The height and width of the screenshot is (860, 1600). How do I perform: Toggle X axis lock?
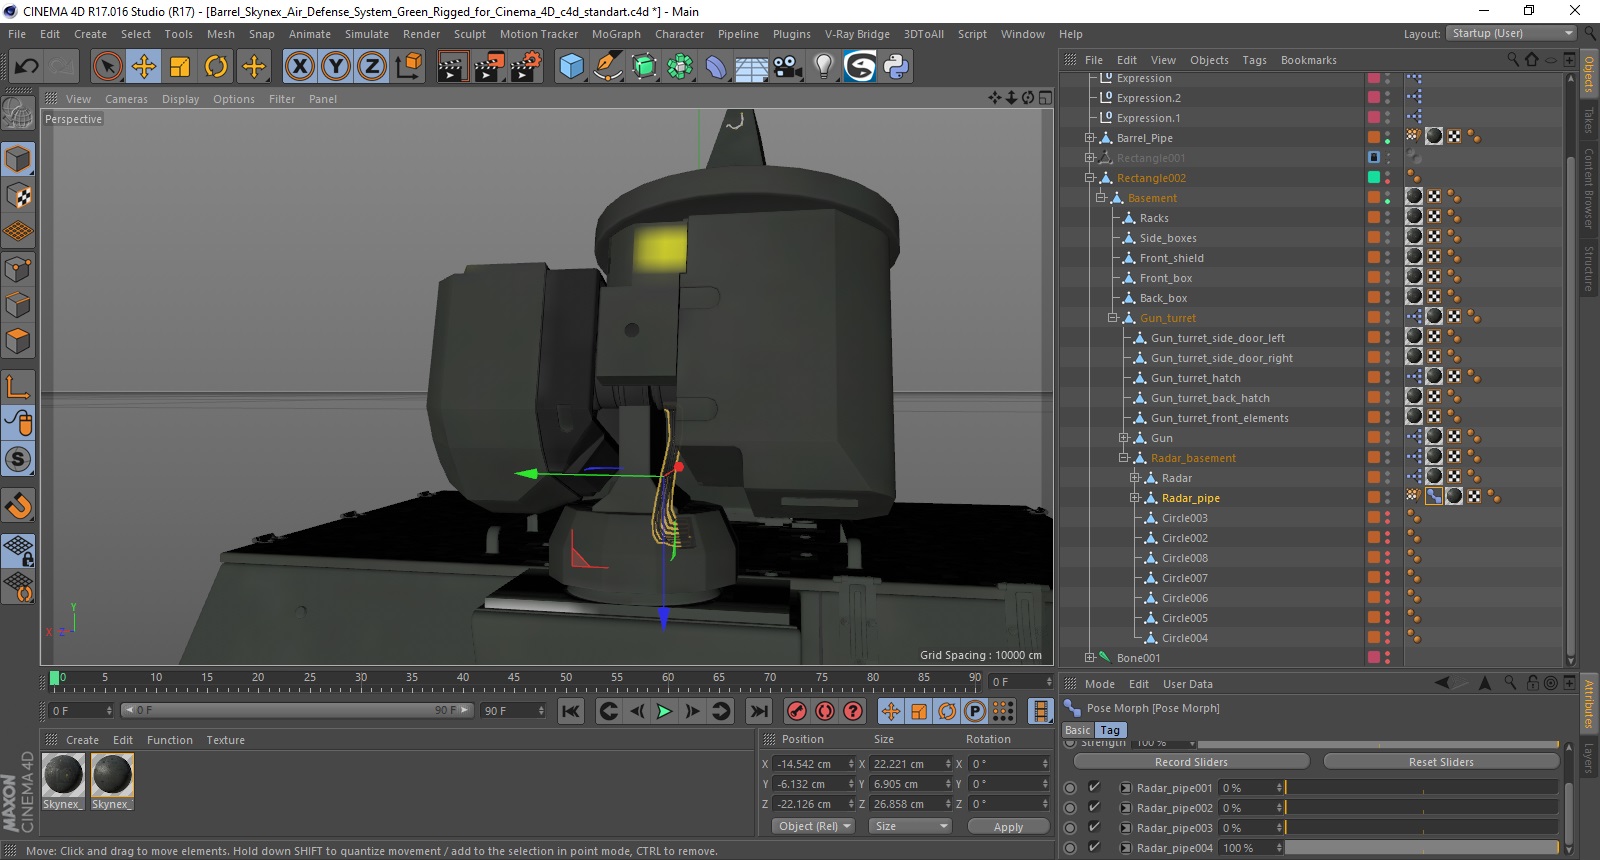click(299, 67)
